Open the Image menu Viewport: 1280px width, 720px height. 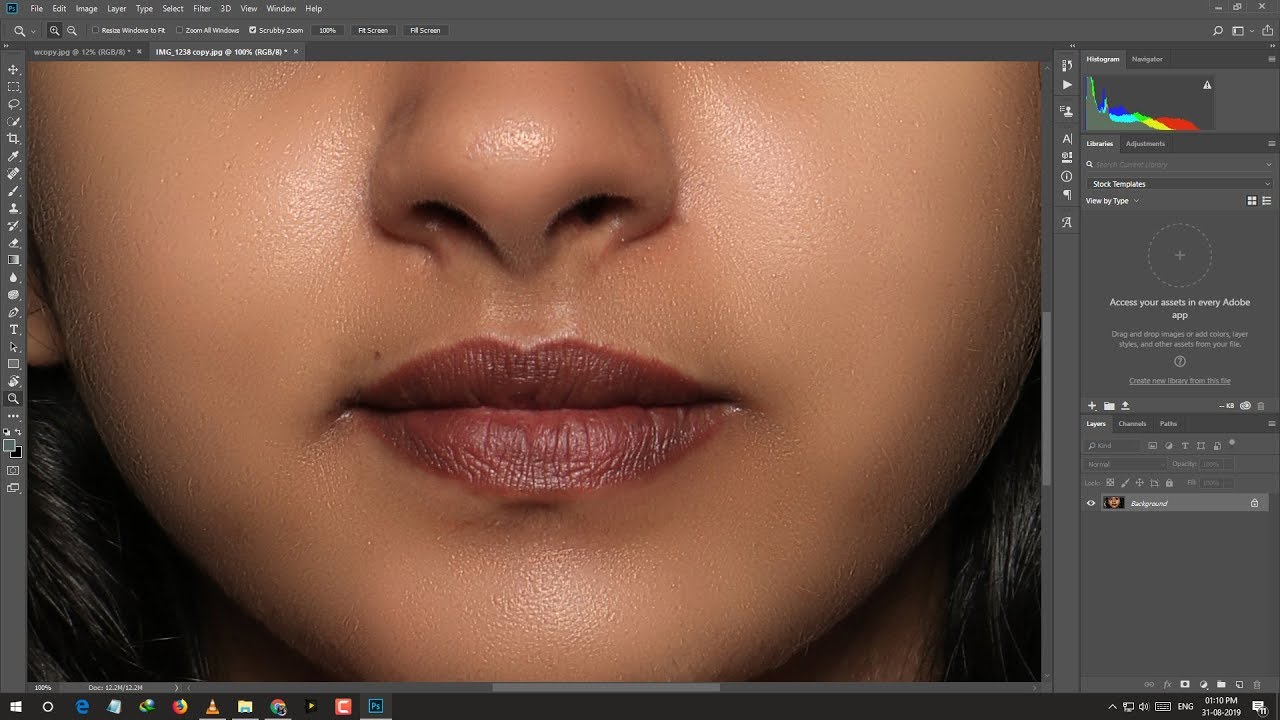click(87, 8)
